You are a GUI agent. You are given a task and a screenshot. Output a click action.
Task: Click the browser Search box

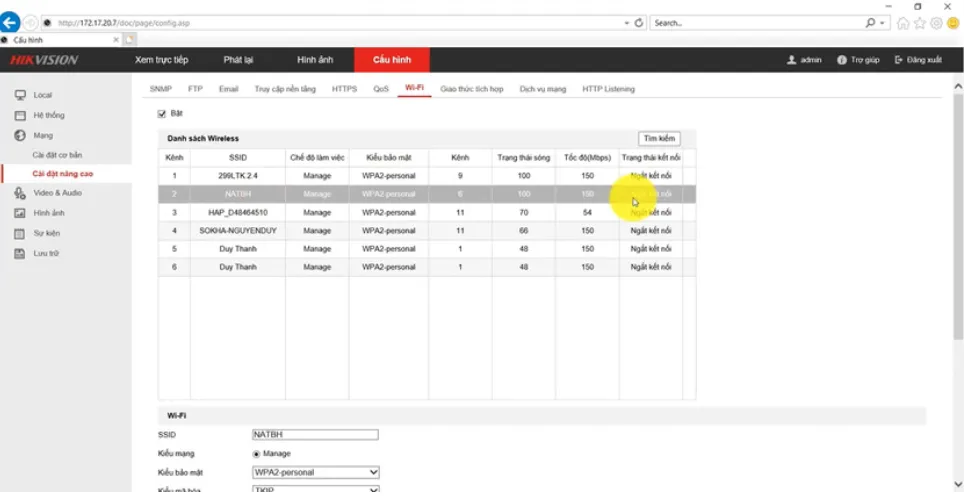(x=757, y=23)
